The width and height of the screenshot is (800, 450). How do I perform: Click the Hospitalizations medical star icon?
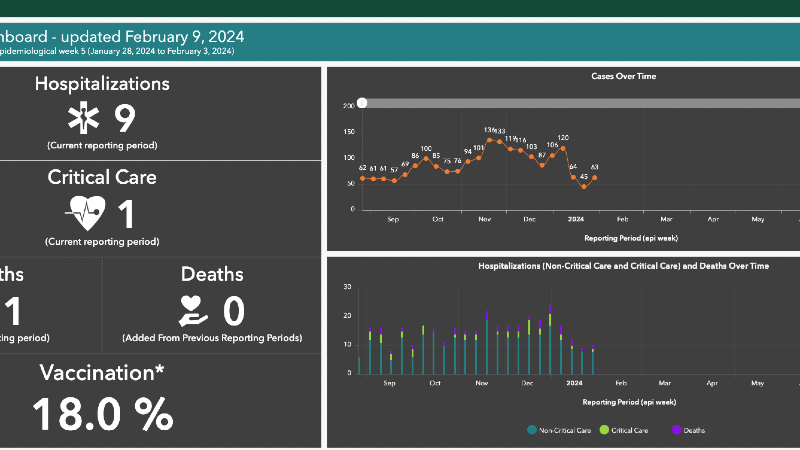[x=83, y=118]
